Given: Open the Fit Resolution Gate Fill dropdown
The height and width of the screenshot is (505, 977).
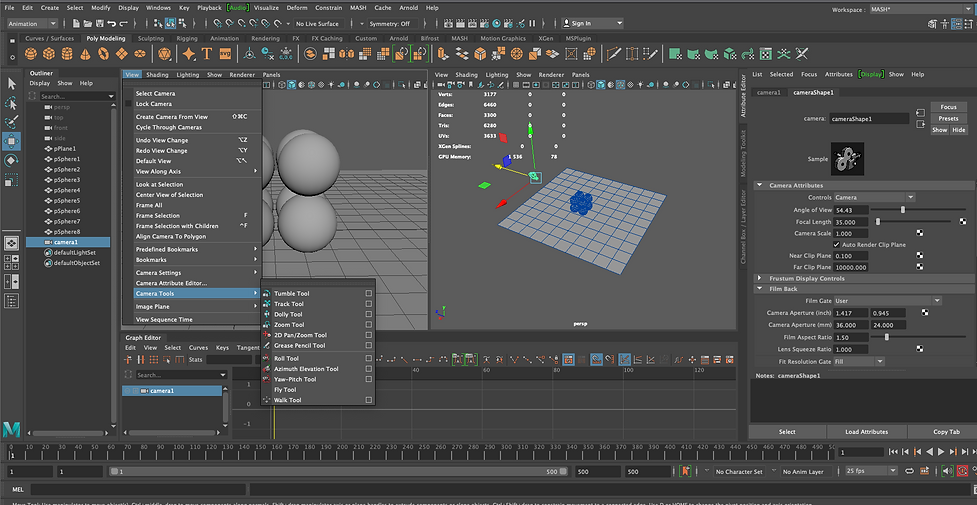Looking at the screenshot, I should pos(859,362).
